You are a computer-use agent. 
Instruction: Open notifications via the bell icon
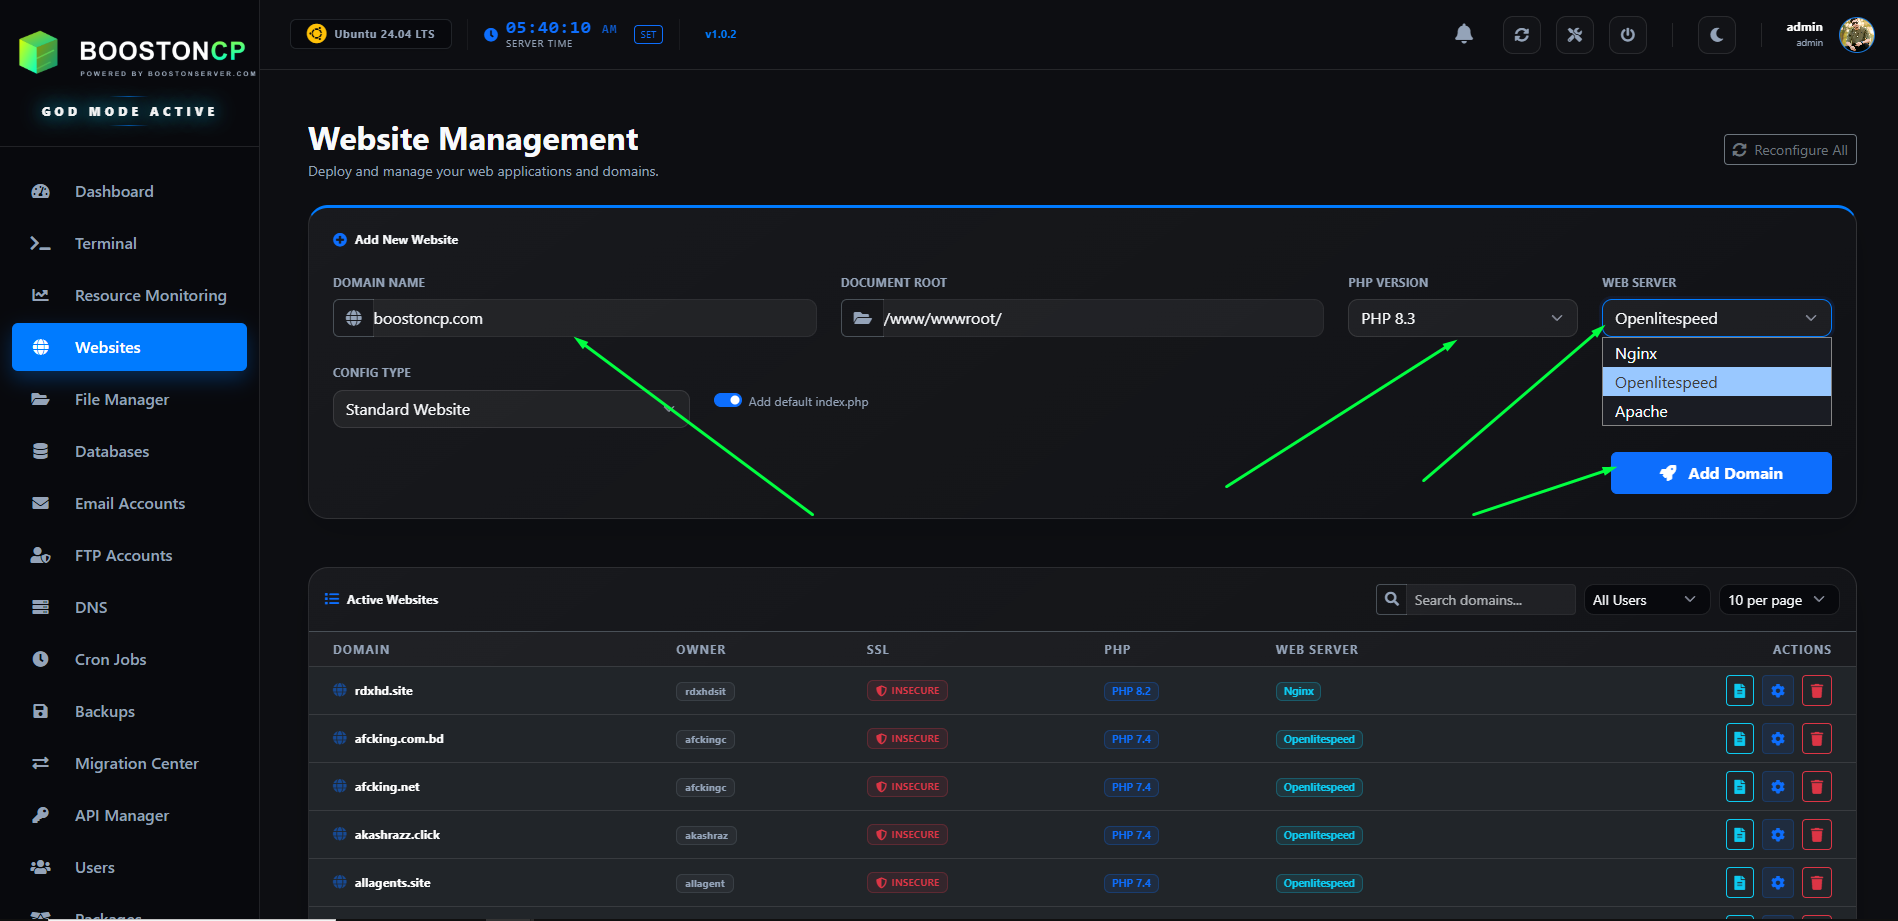pyautogui.click(x=1463, y=33)
